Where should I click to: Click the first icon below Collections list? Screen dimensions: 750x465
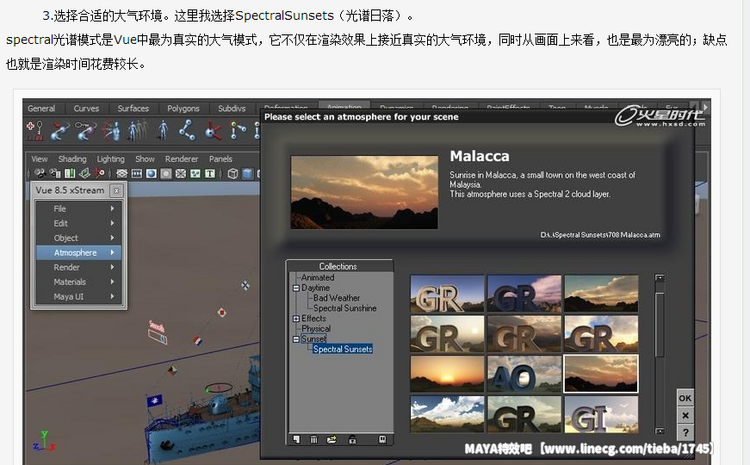[297, 439]
